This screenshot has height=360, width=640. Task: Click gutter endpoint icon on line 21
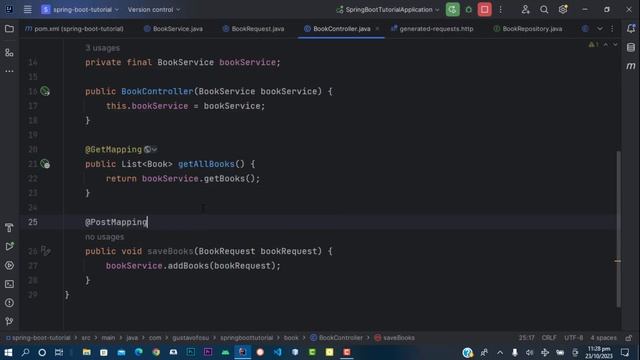tap(45, 164)
